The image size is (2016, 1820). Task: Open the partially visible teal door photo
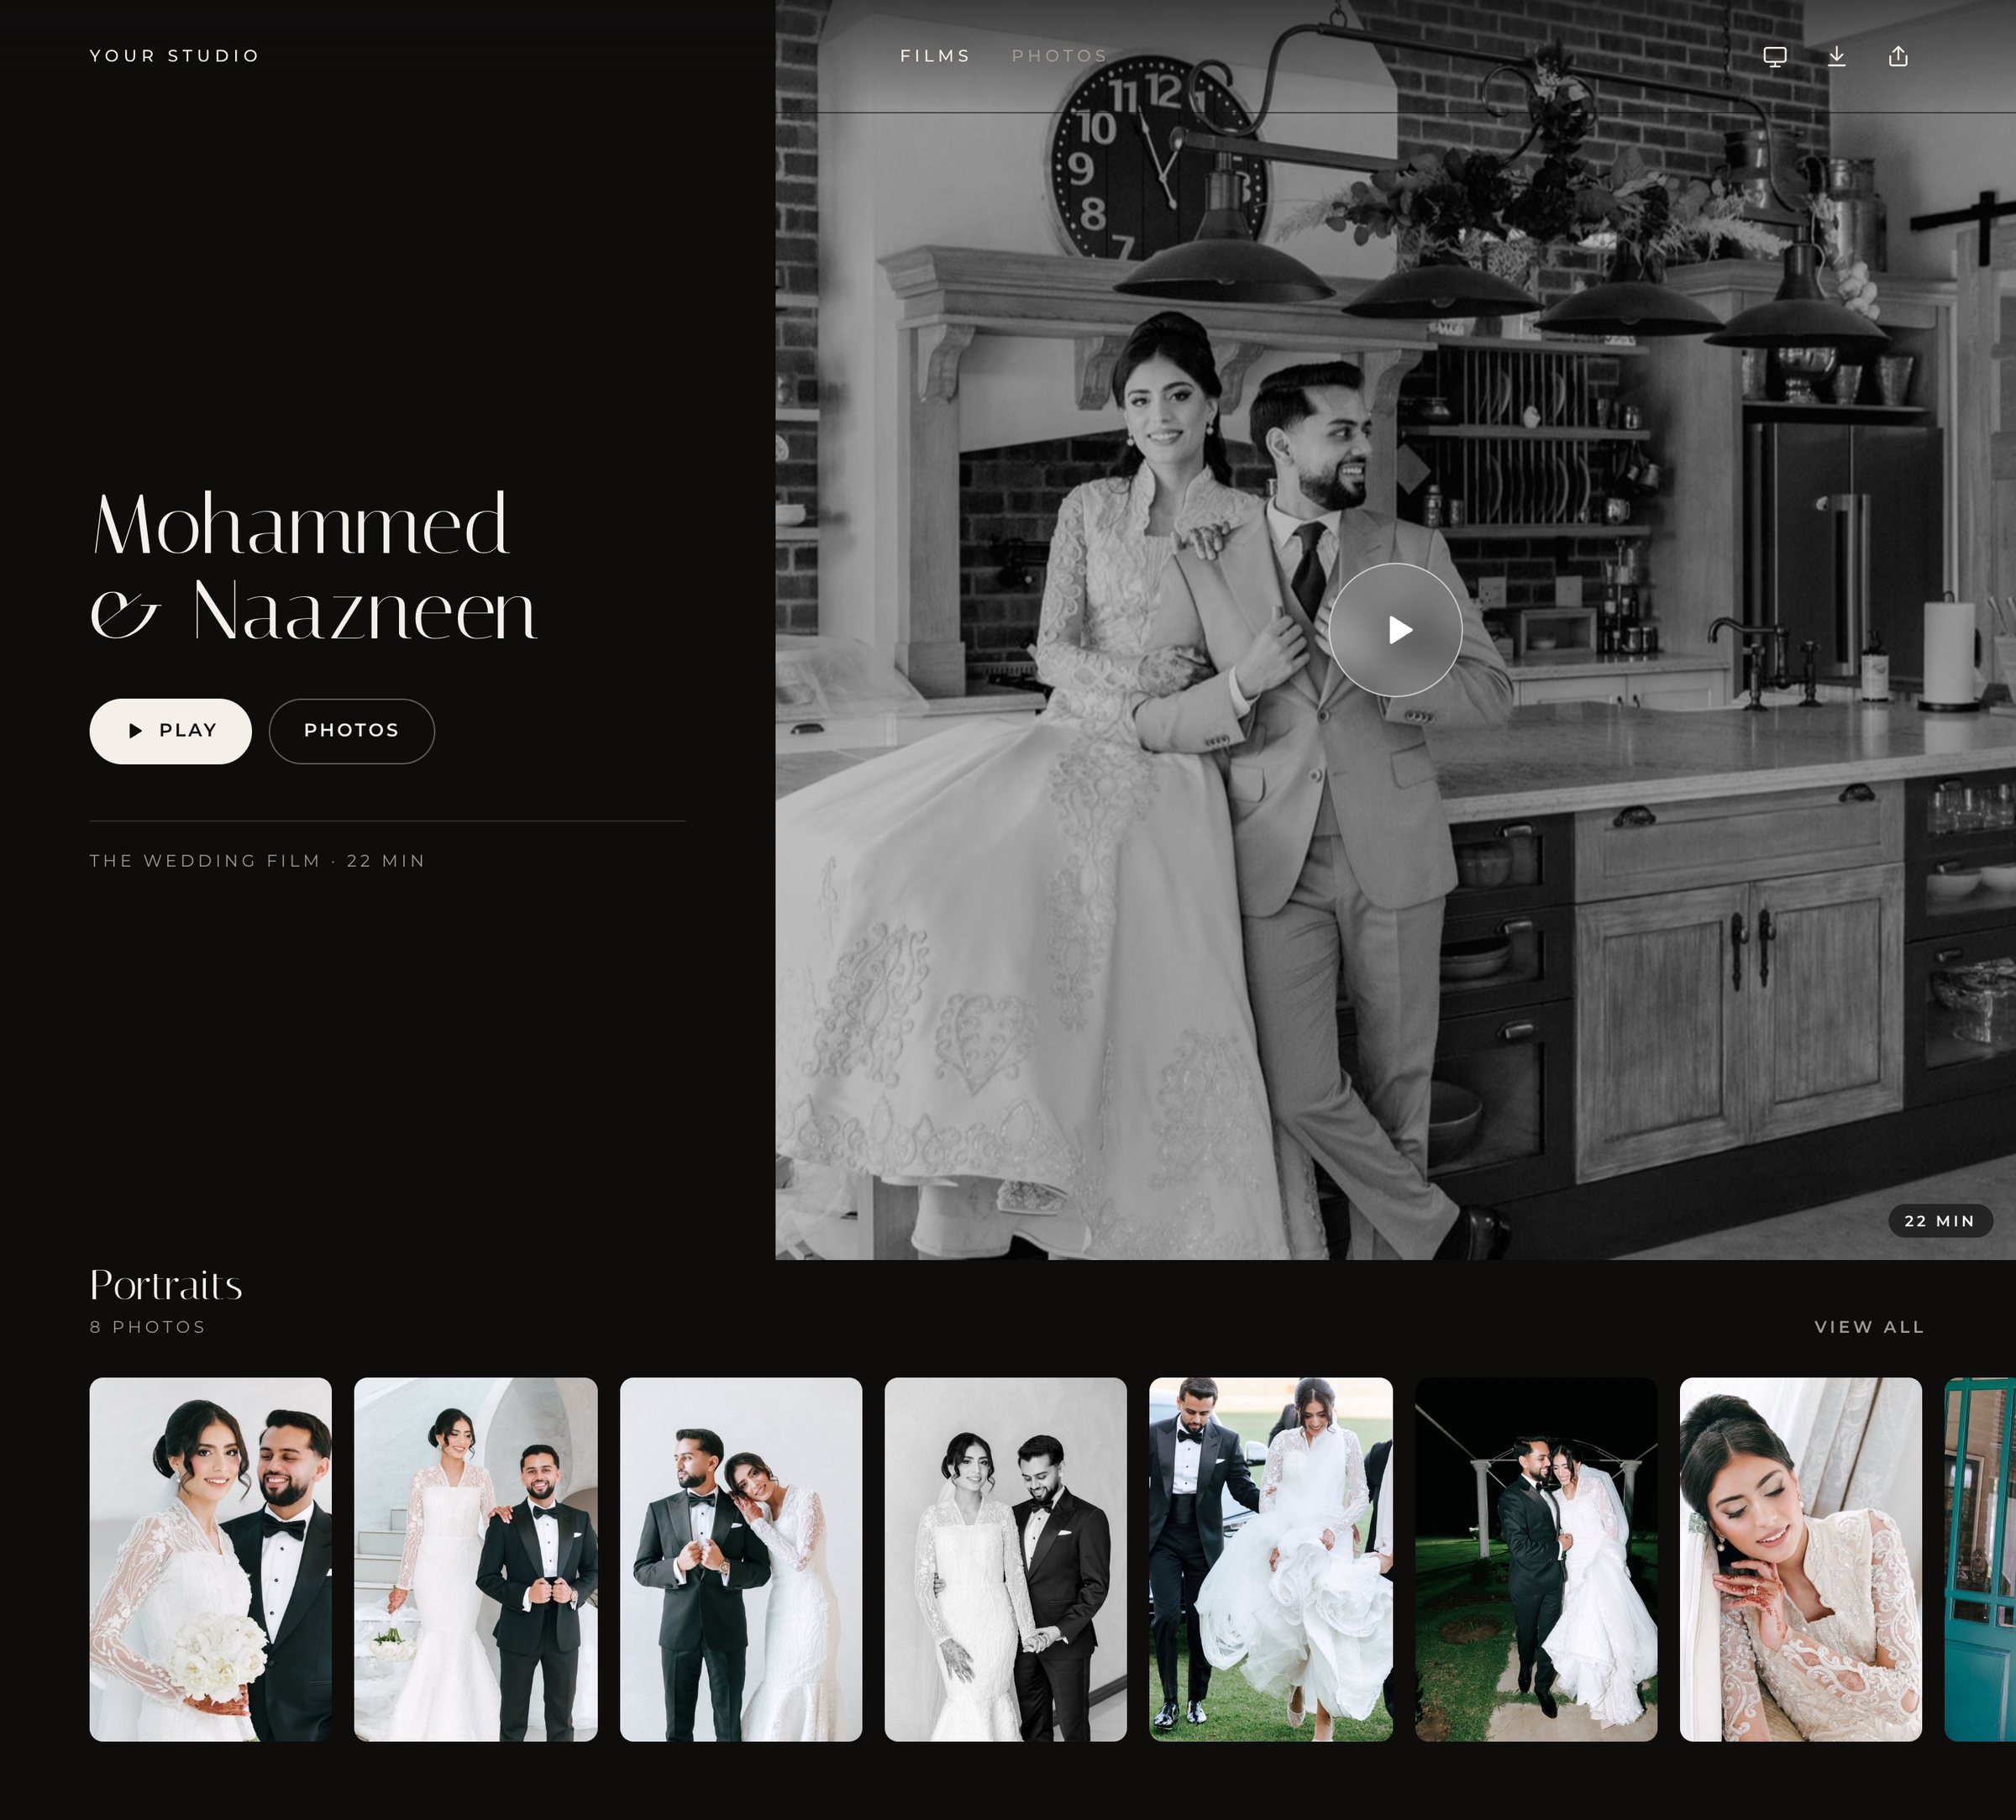click(x=1980, y=1559)
